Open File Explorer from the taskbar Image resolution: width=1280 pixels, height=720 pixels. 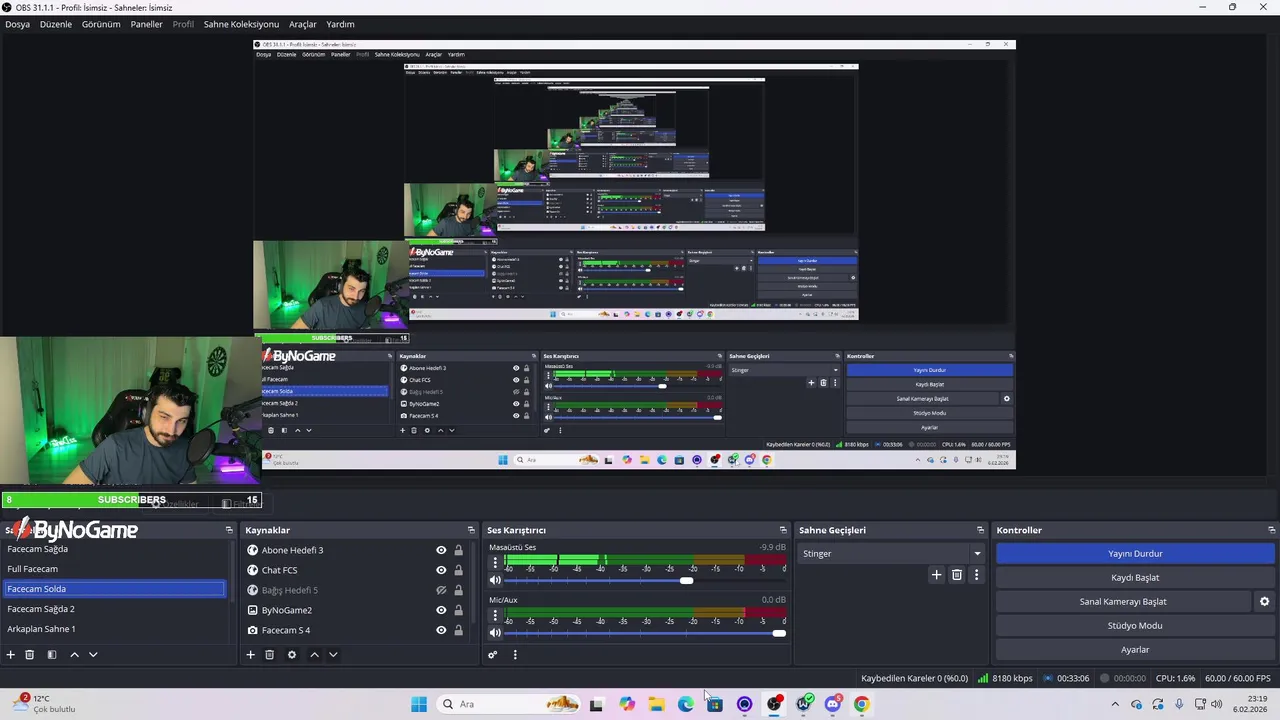coord(656,704)
